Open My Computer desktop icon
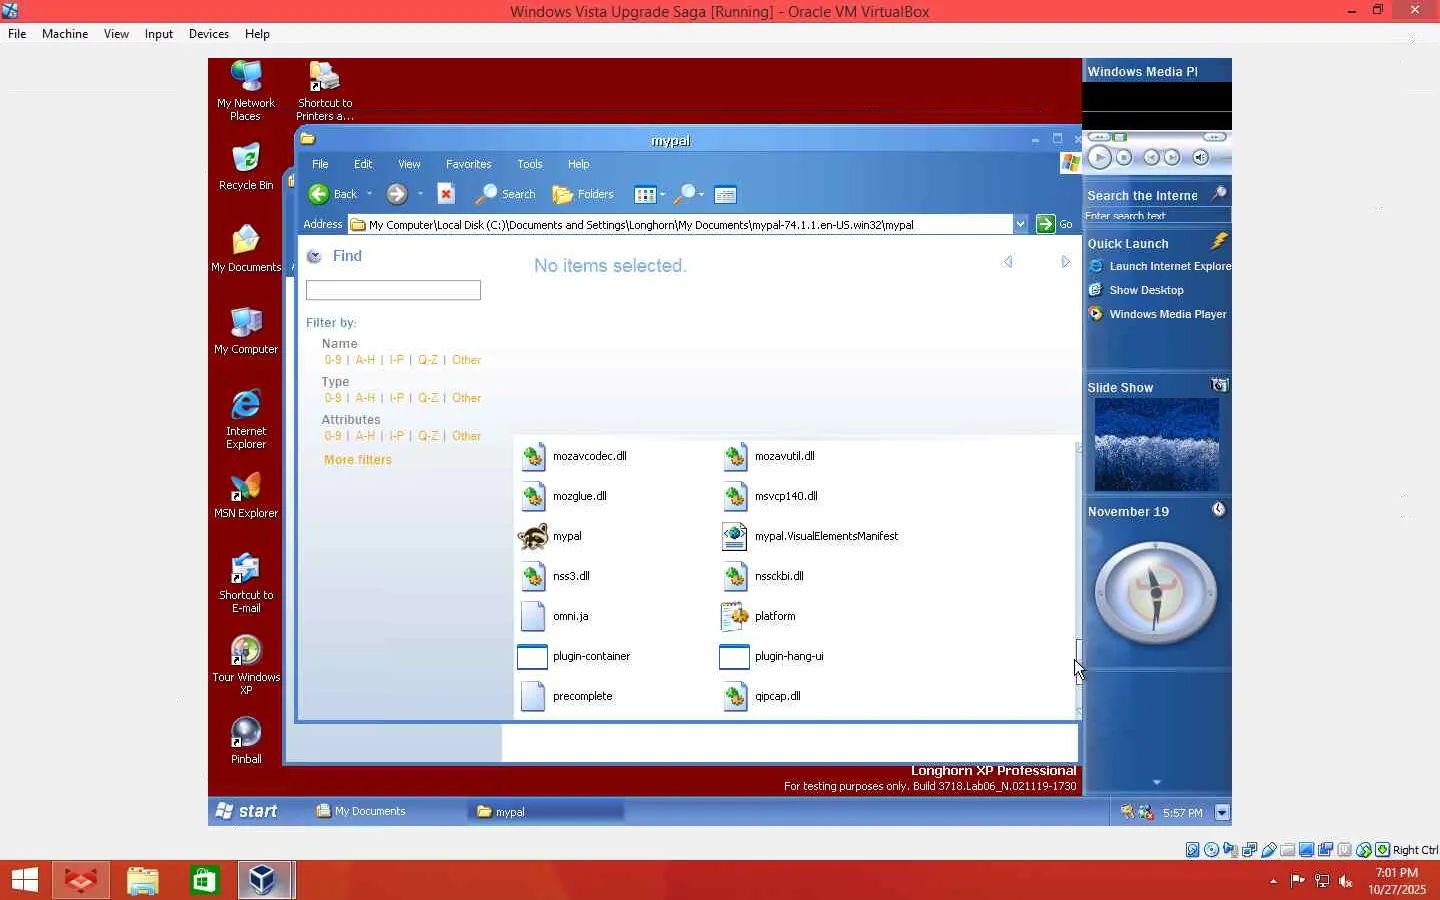 (x=246, y=322)
